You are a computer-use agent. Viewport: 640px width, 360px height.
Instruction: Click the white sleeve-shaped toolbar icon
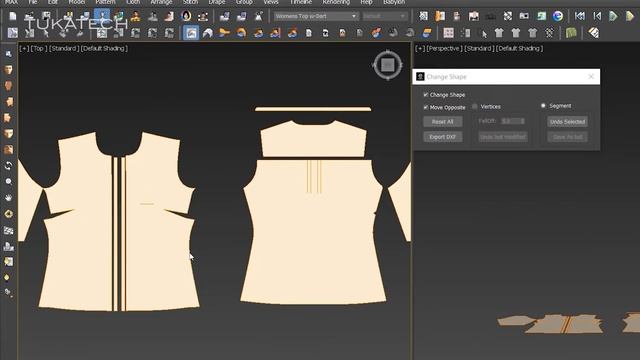pyautogui.click(x=208, y=33)
